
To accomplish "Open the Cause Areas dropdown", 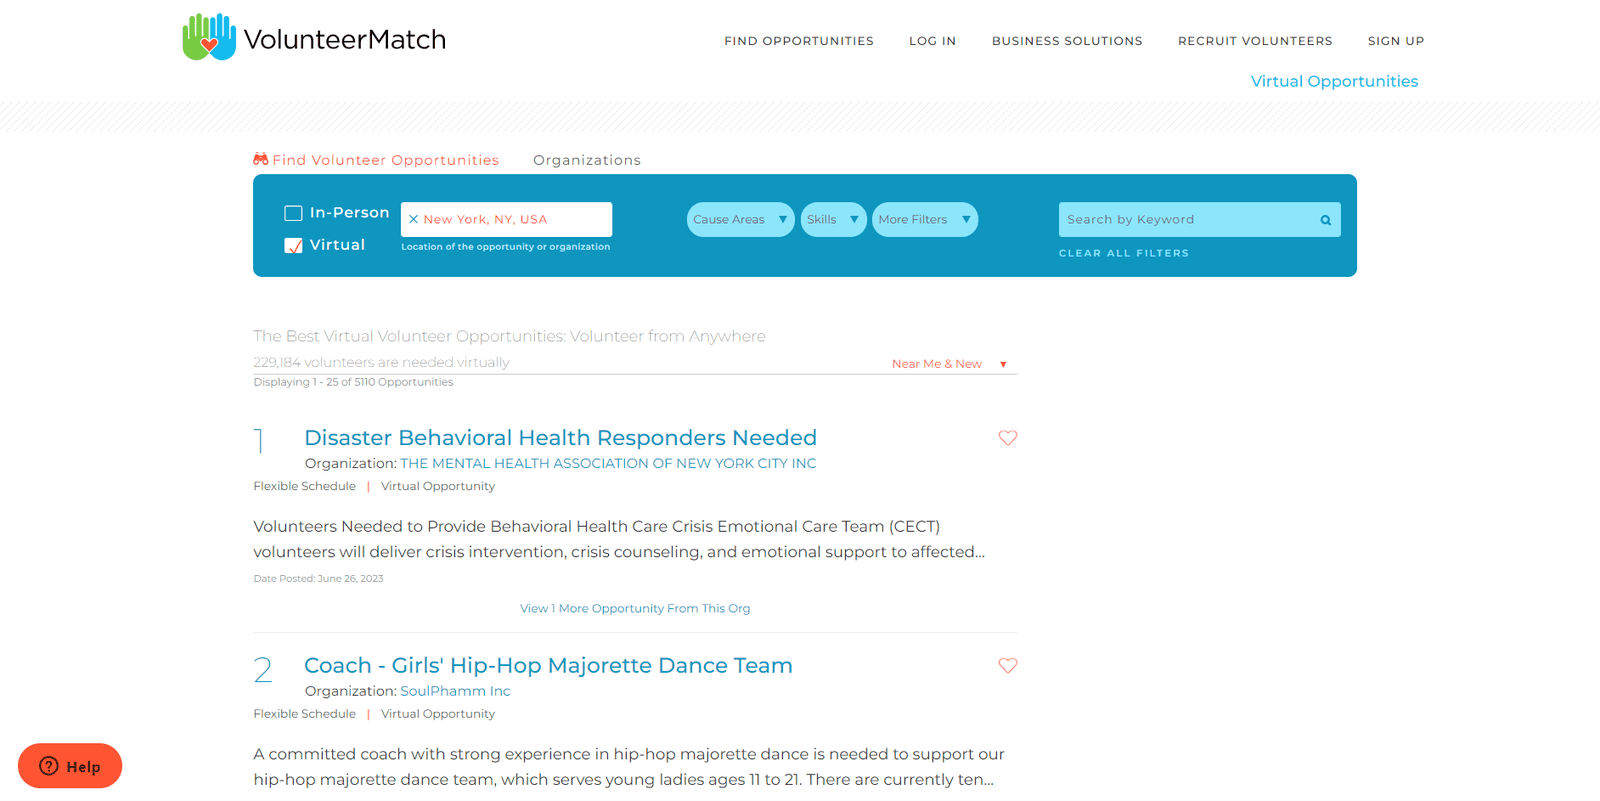I will 740,220.
